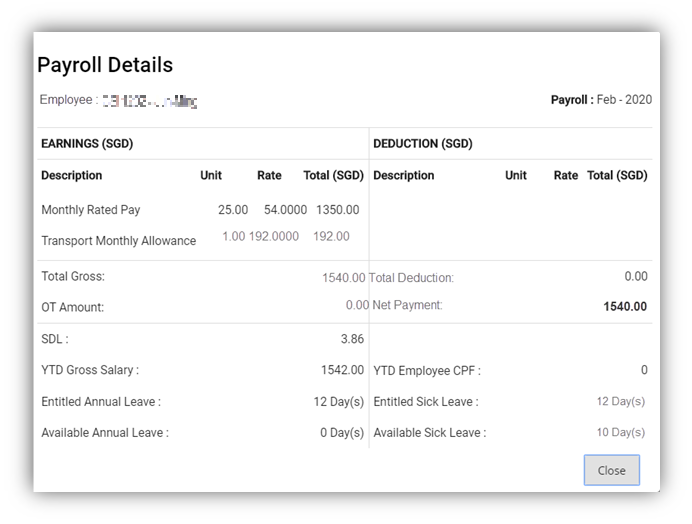Screen dimensions: 692x524
Task: Select the Net Payment amount 1540.00
Action: pos(625,307)
